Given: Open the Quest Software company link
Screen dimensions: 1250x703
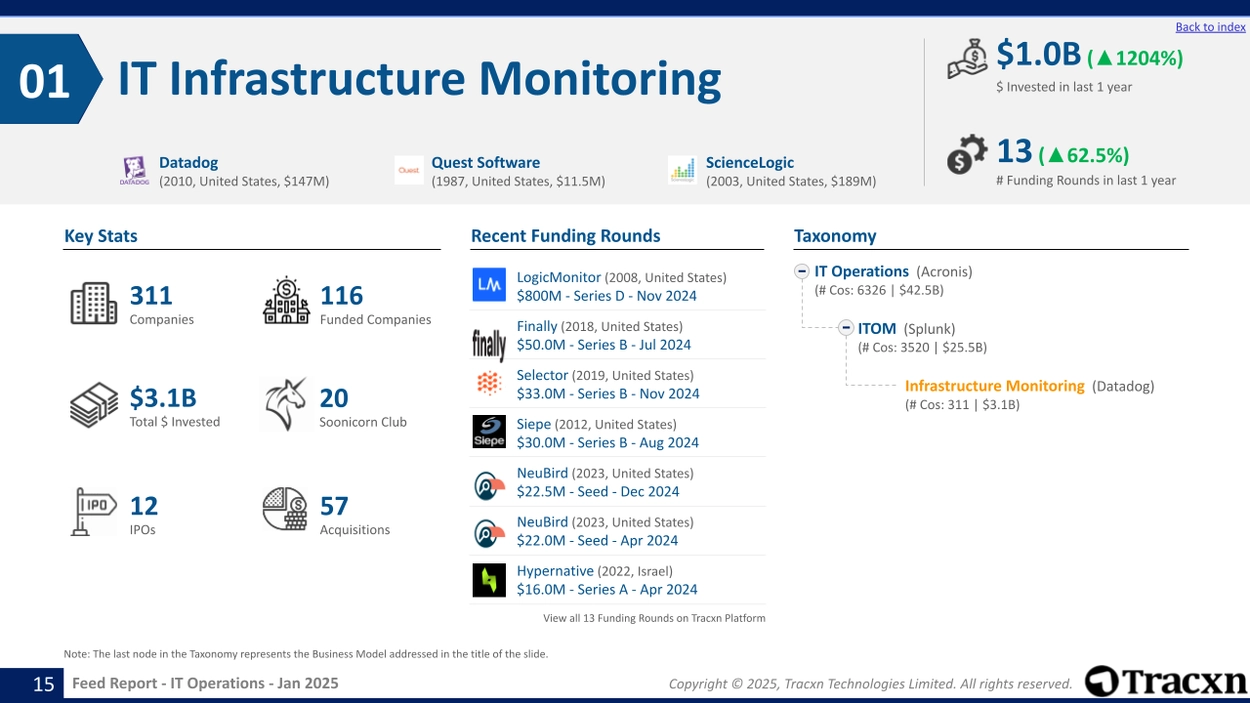Looking at the screenshot, I should 485,162.
